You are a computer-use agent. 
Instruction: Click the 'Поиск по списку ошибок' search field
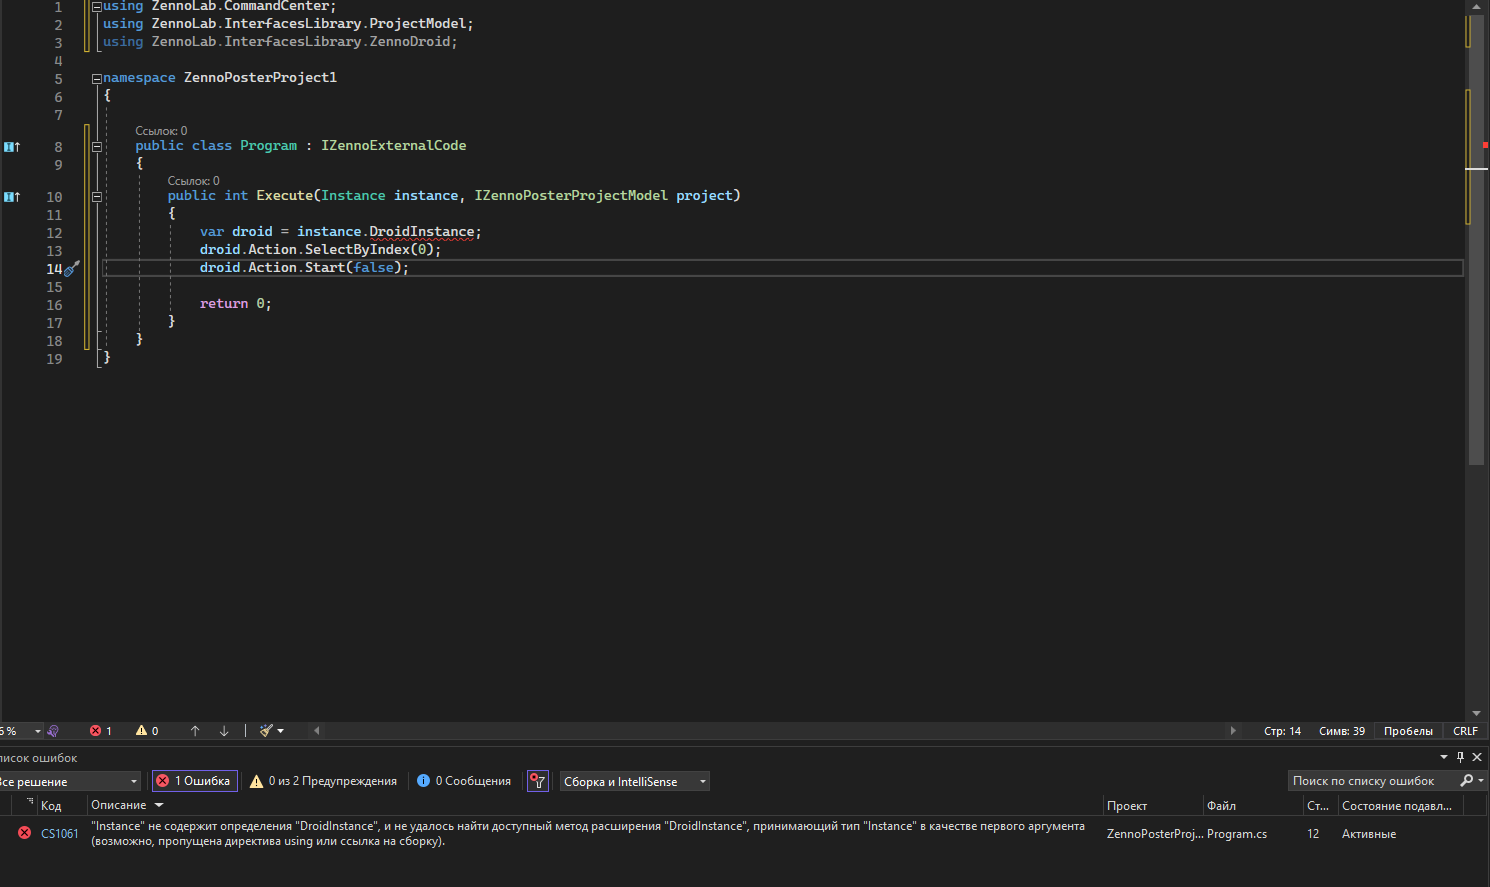(1366, 781)
